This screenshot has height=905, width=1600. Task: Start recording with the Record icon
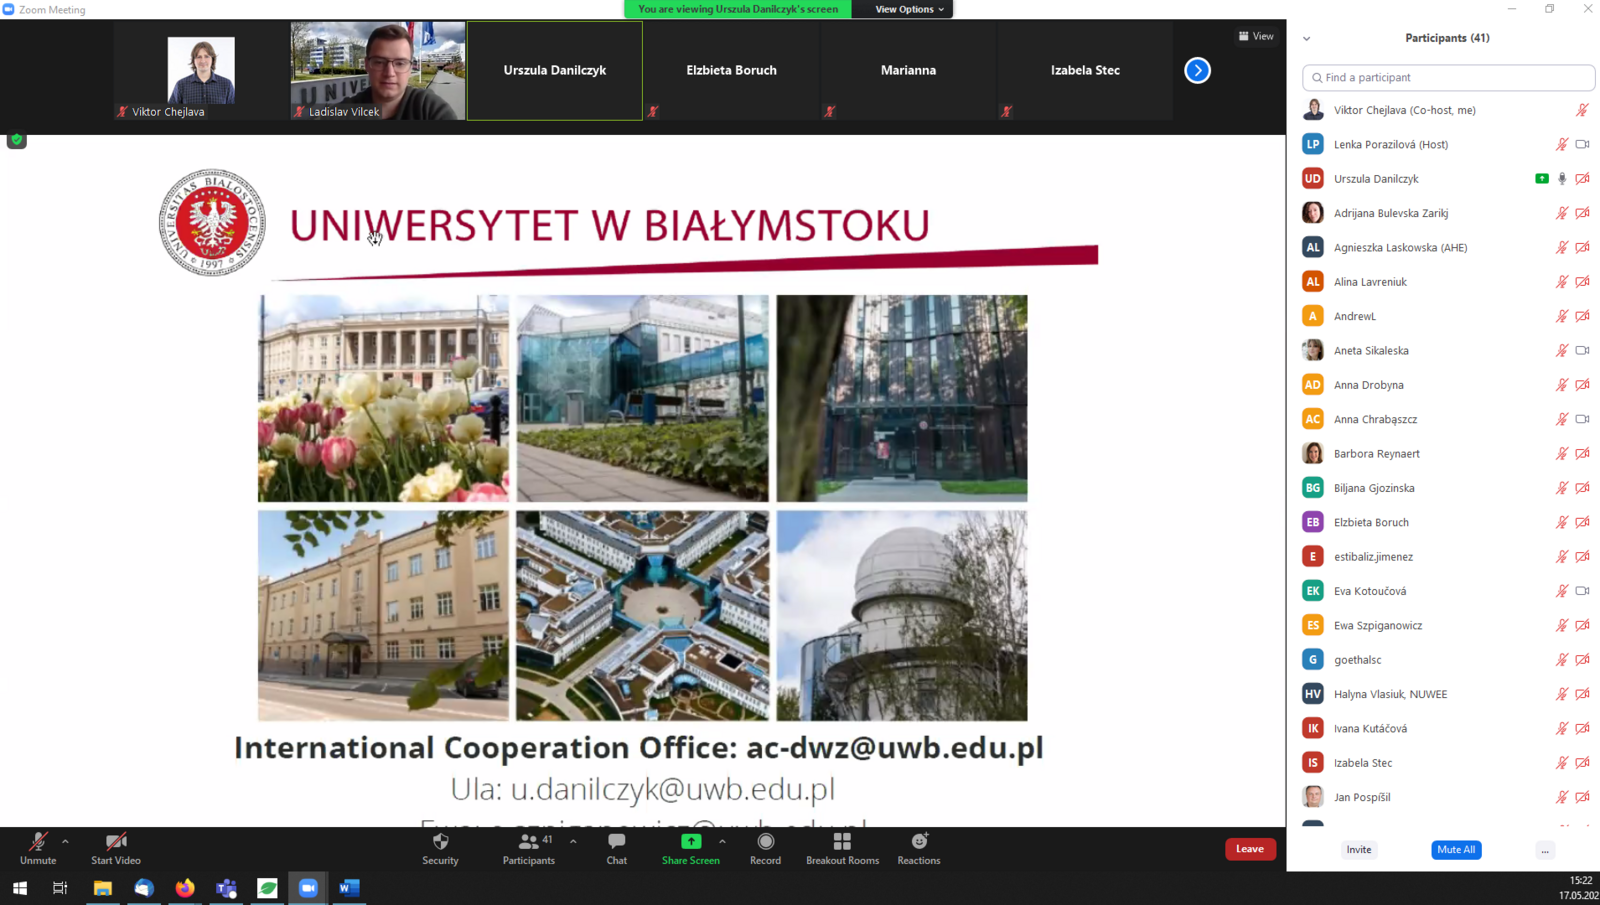[765, 842]
